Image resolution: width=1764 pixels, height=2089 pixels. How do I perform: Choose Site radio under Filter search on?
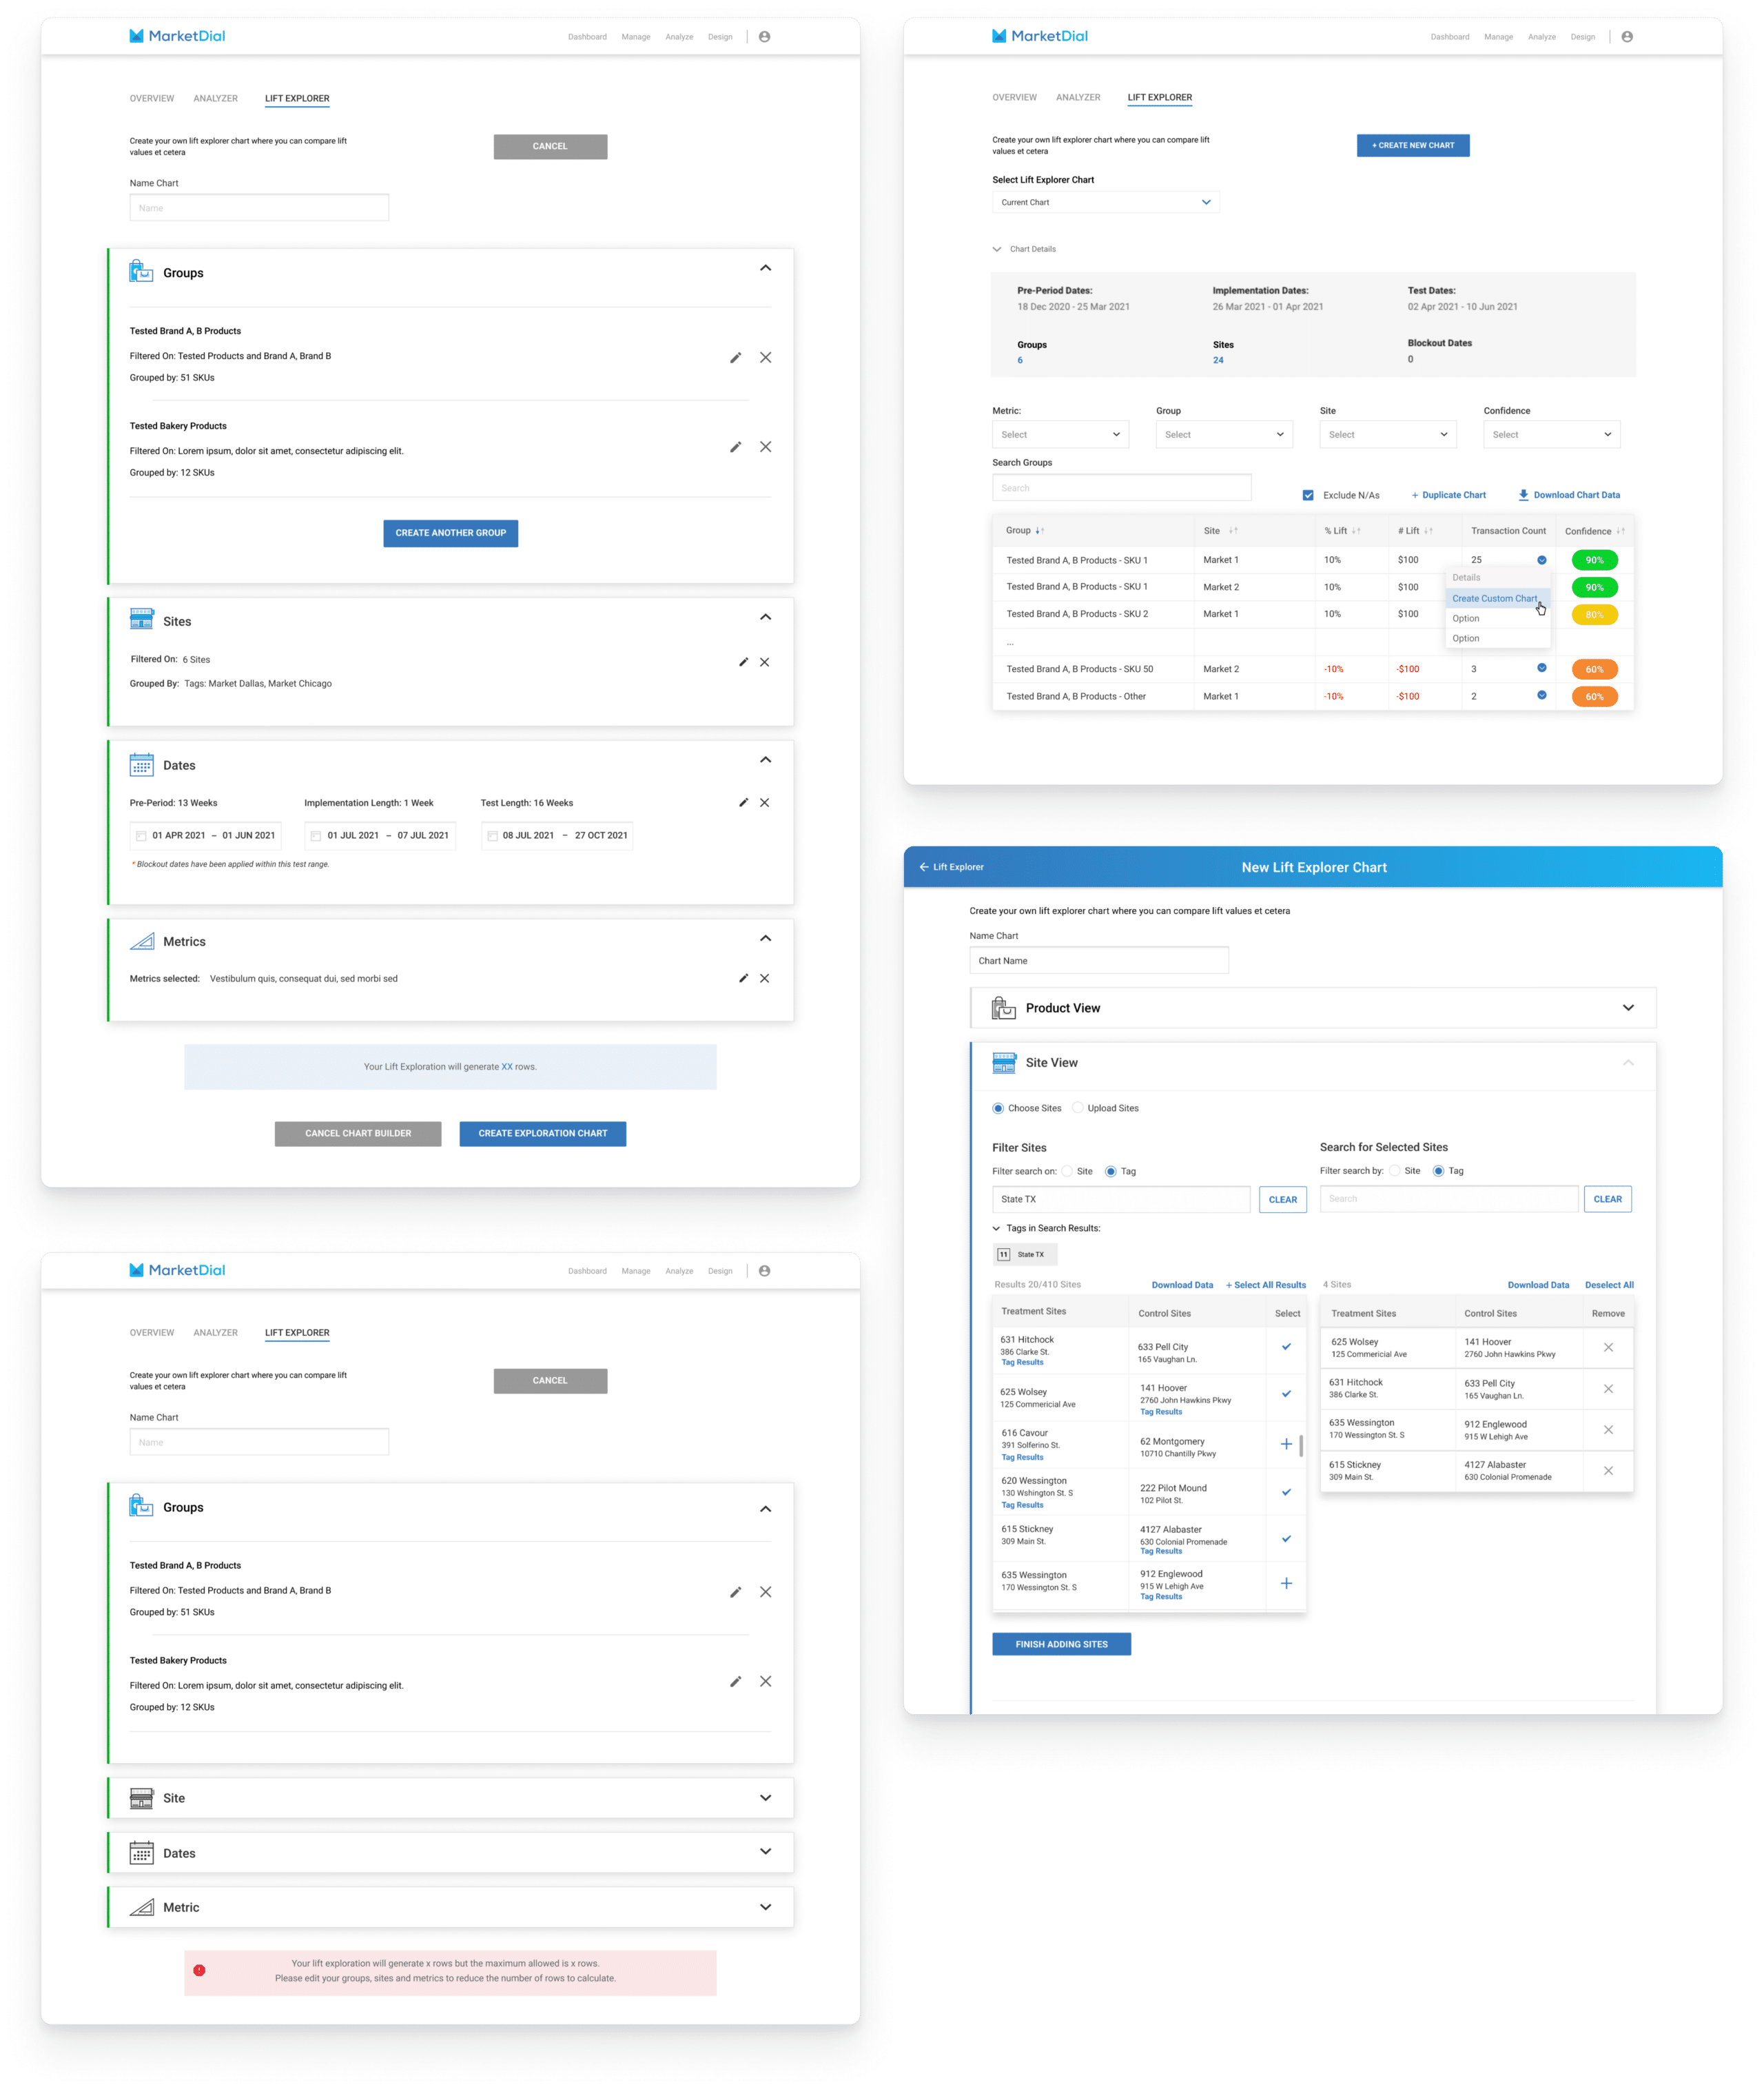point(1067,1171)
